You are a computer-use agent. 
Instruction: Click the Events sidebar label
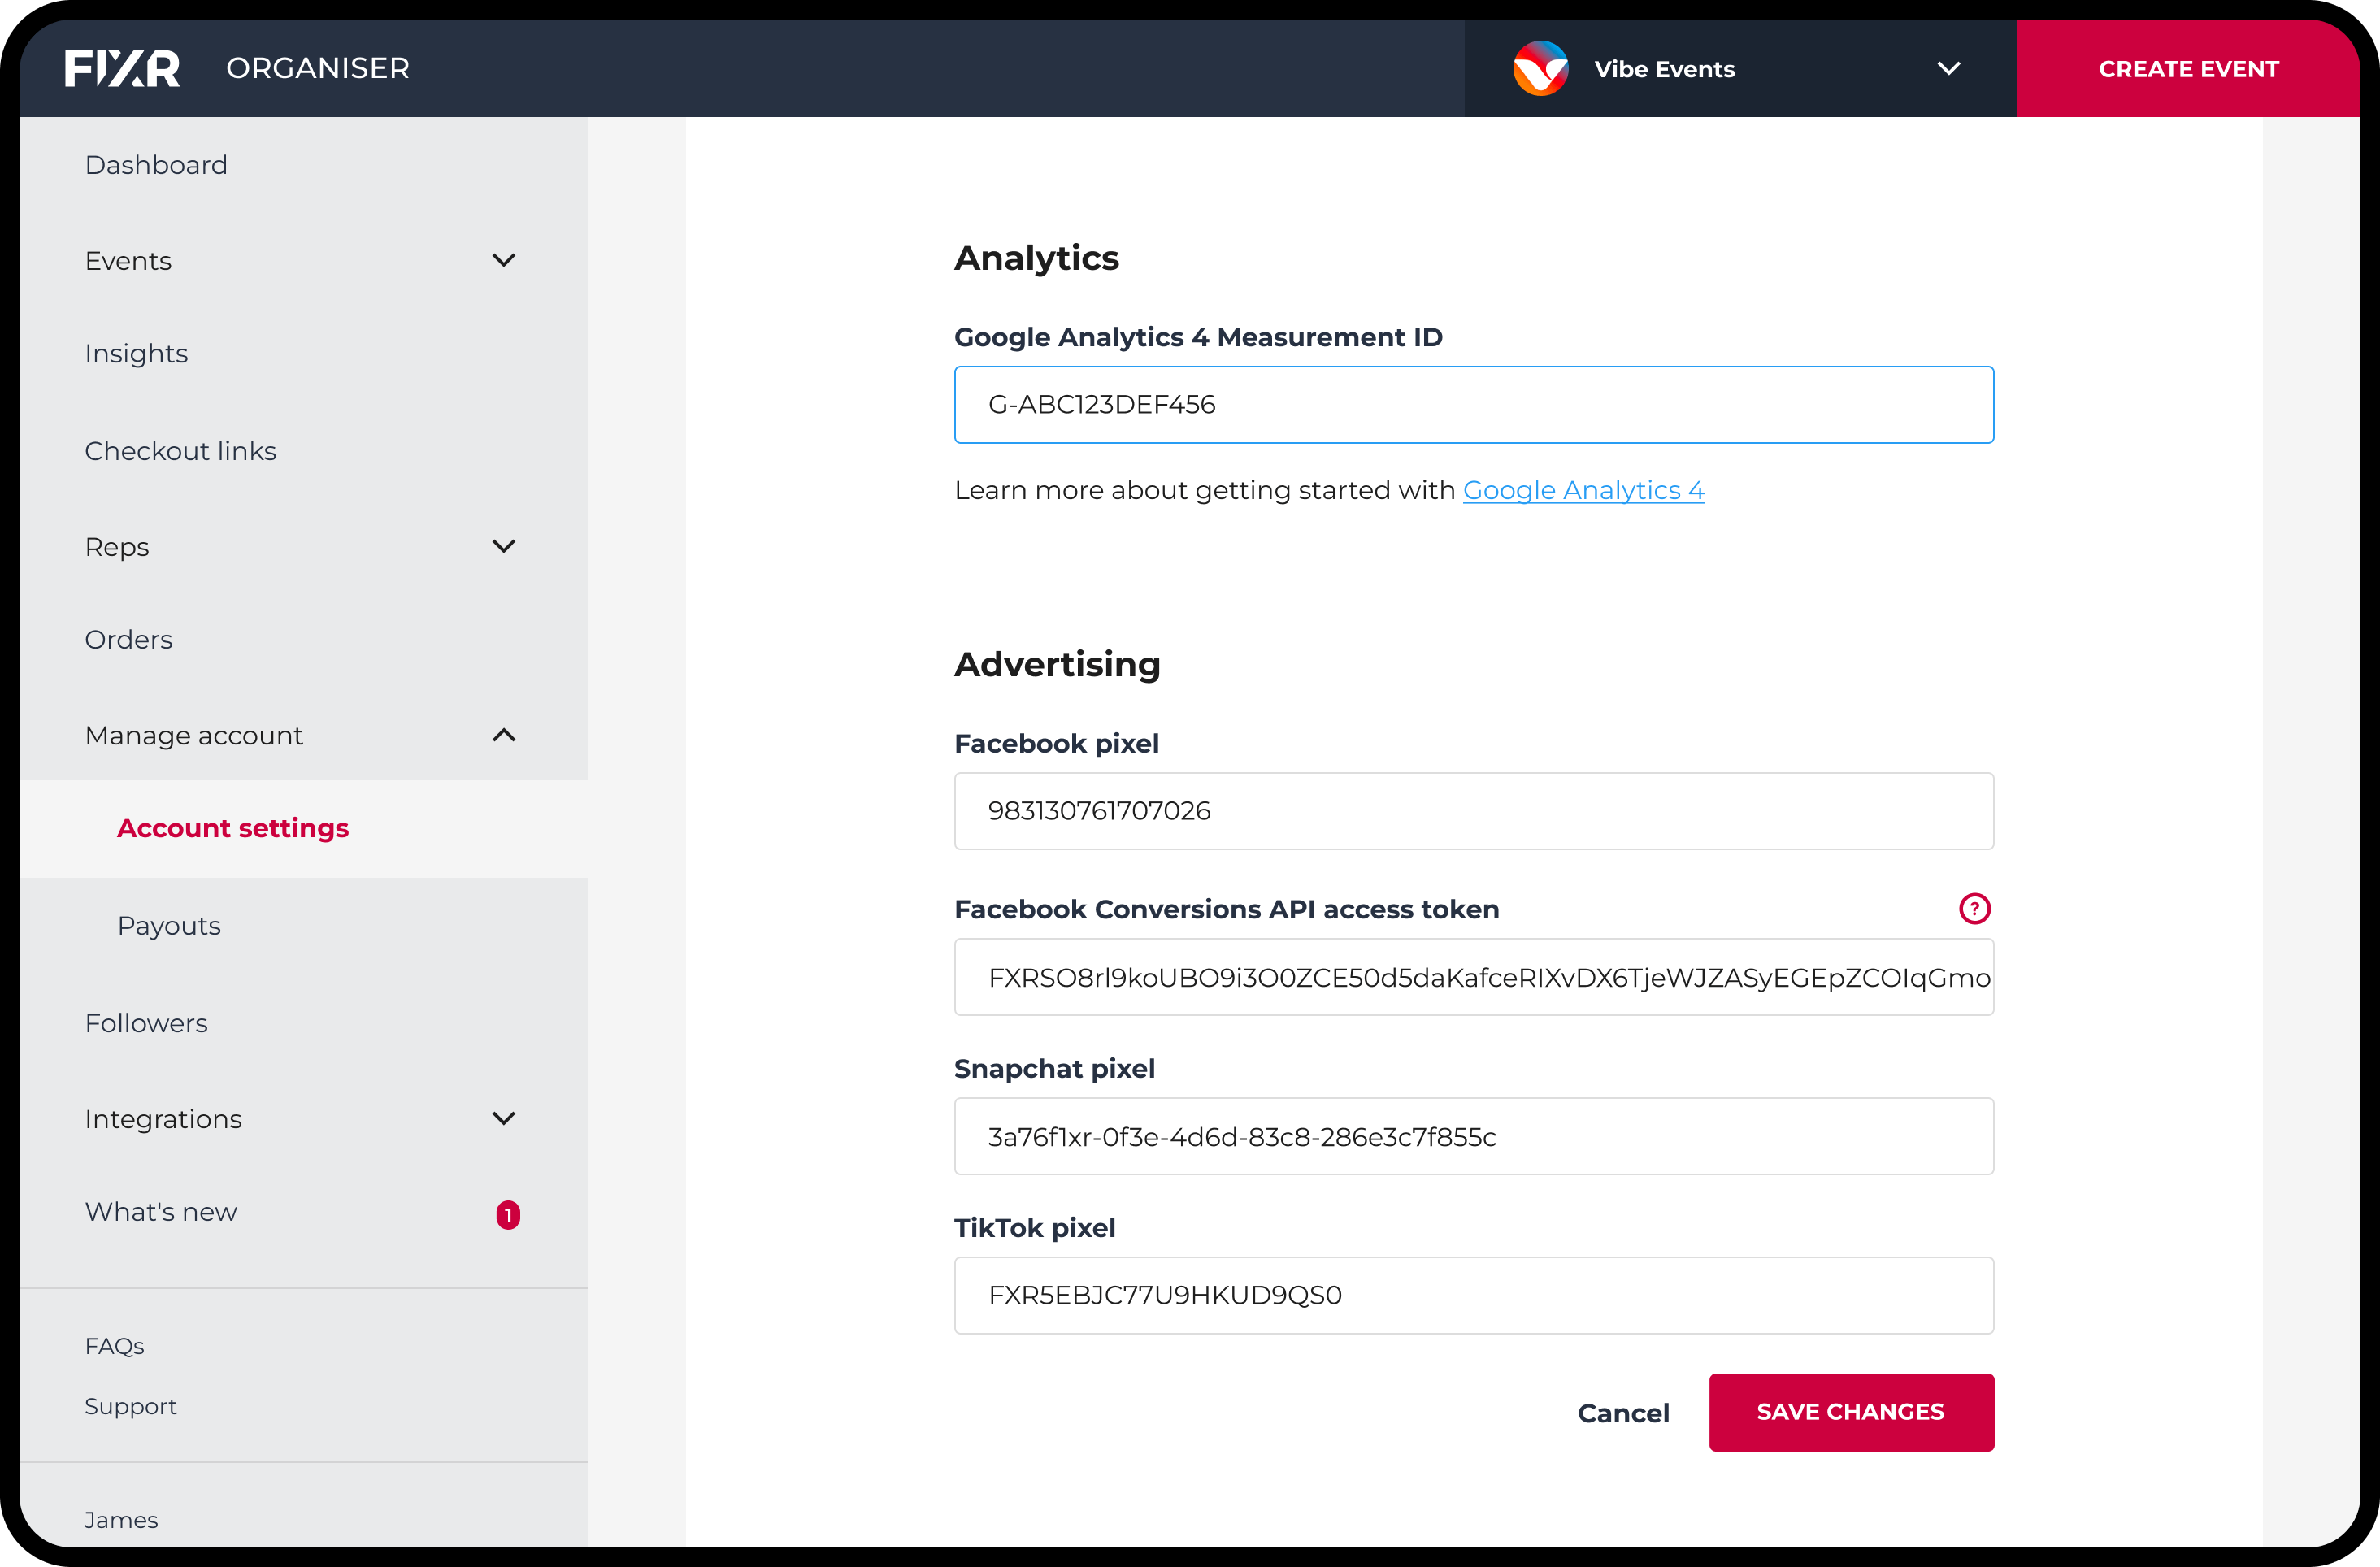(128, 261)
